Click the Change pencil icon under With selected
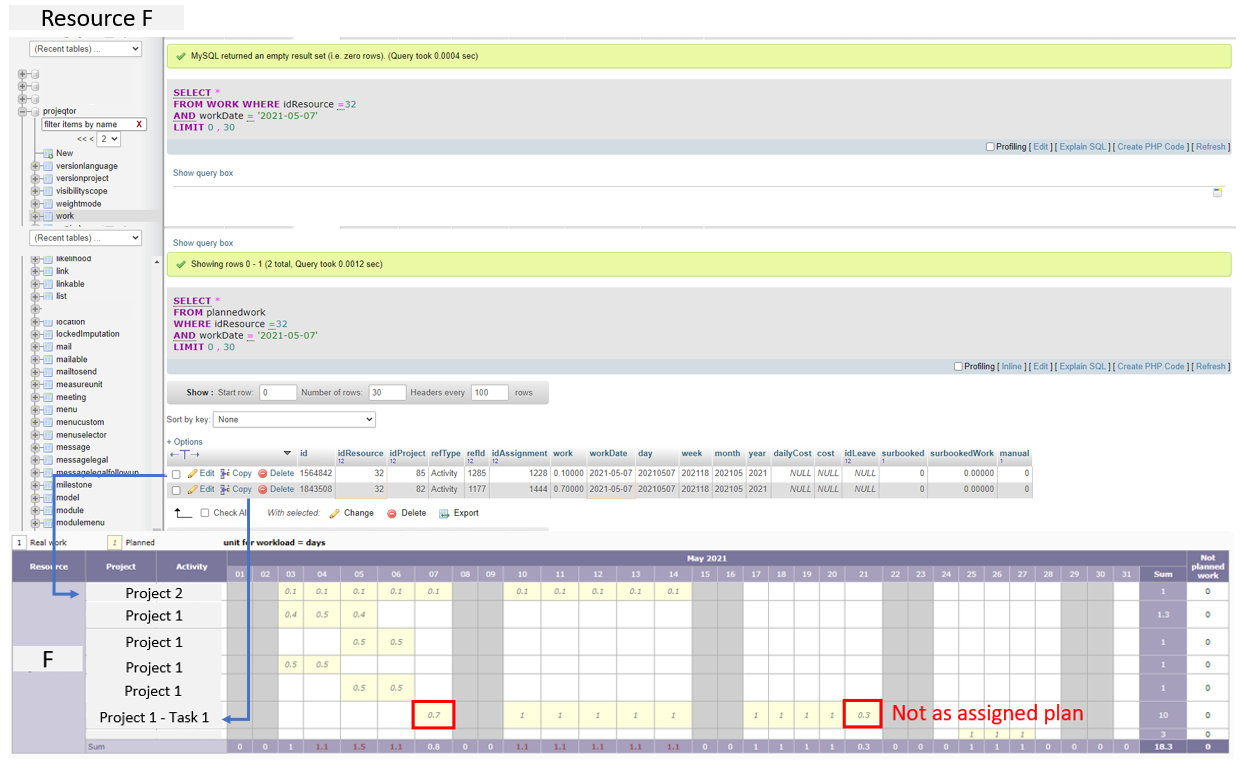This screenshot has height=761, width=1243. pyautogui.click(x=335, y=513)
